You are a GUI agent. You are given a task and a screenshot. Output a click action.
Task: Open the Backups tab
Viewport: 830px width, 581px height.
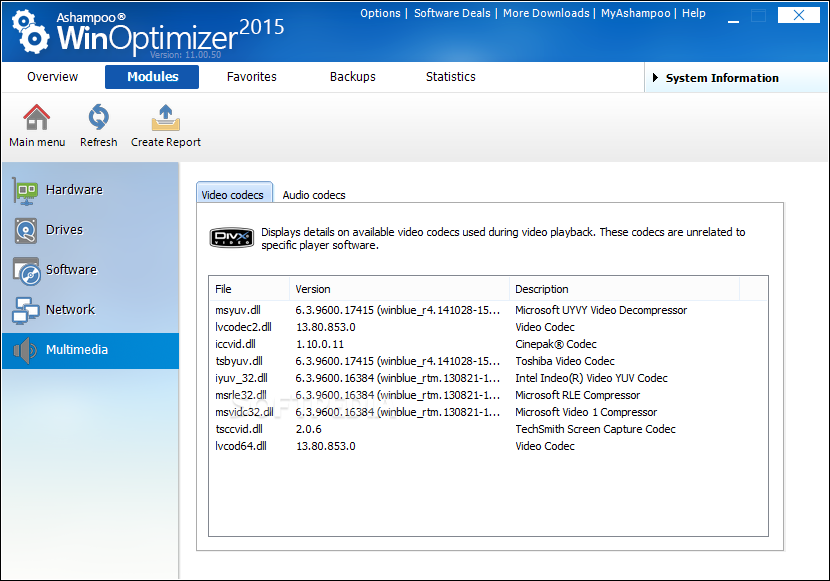tap(353, 77)
